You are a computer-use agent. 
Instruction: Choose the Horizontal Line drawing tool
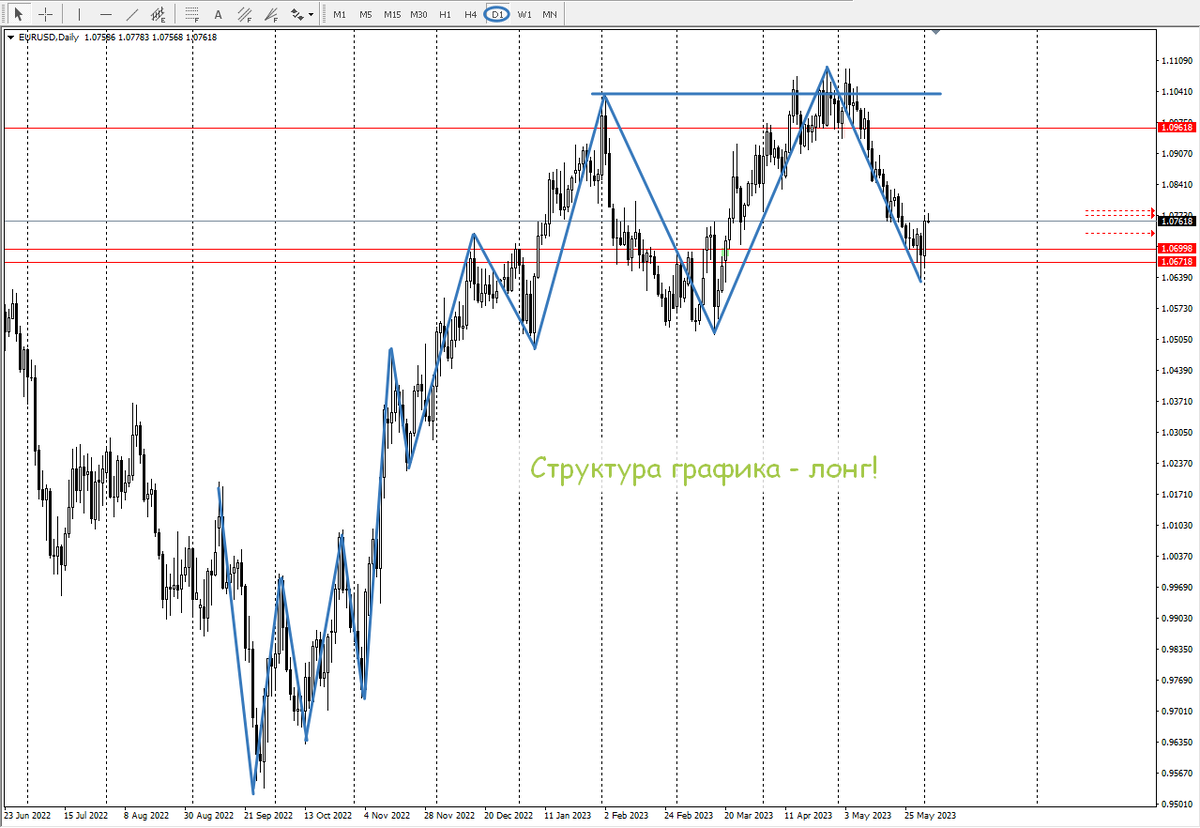click(106, 14)
